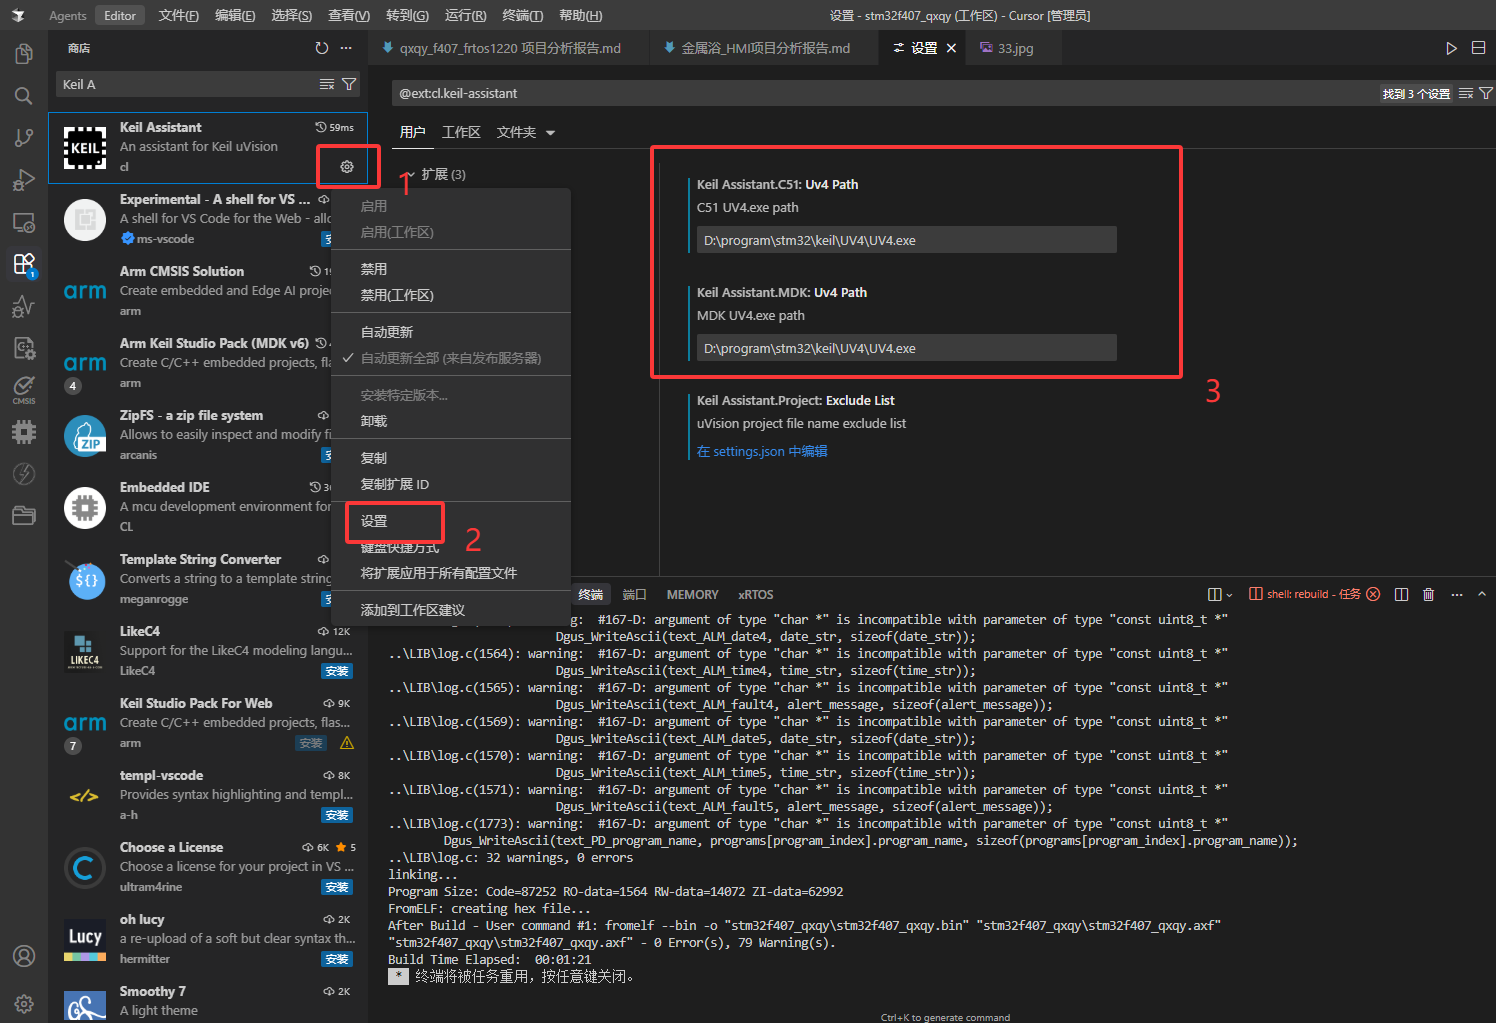Refresh the extensions marketplace list
Image resolution: width=1496 pixels, height=1023 pixels.
(x=321, y=48)
